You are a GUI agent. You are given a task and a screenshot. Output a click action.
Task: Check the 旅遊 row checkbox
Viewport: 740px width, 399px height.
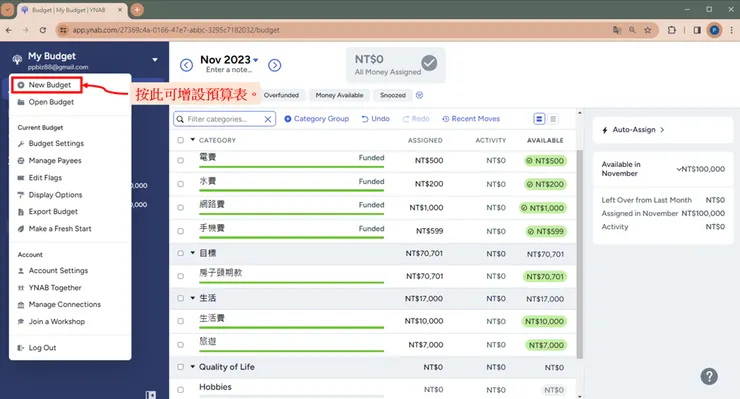tap(180, 345)
